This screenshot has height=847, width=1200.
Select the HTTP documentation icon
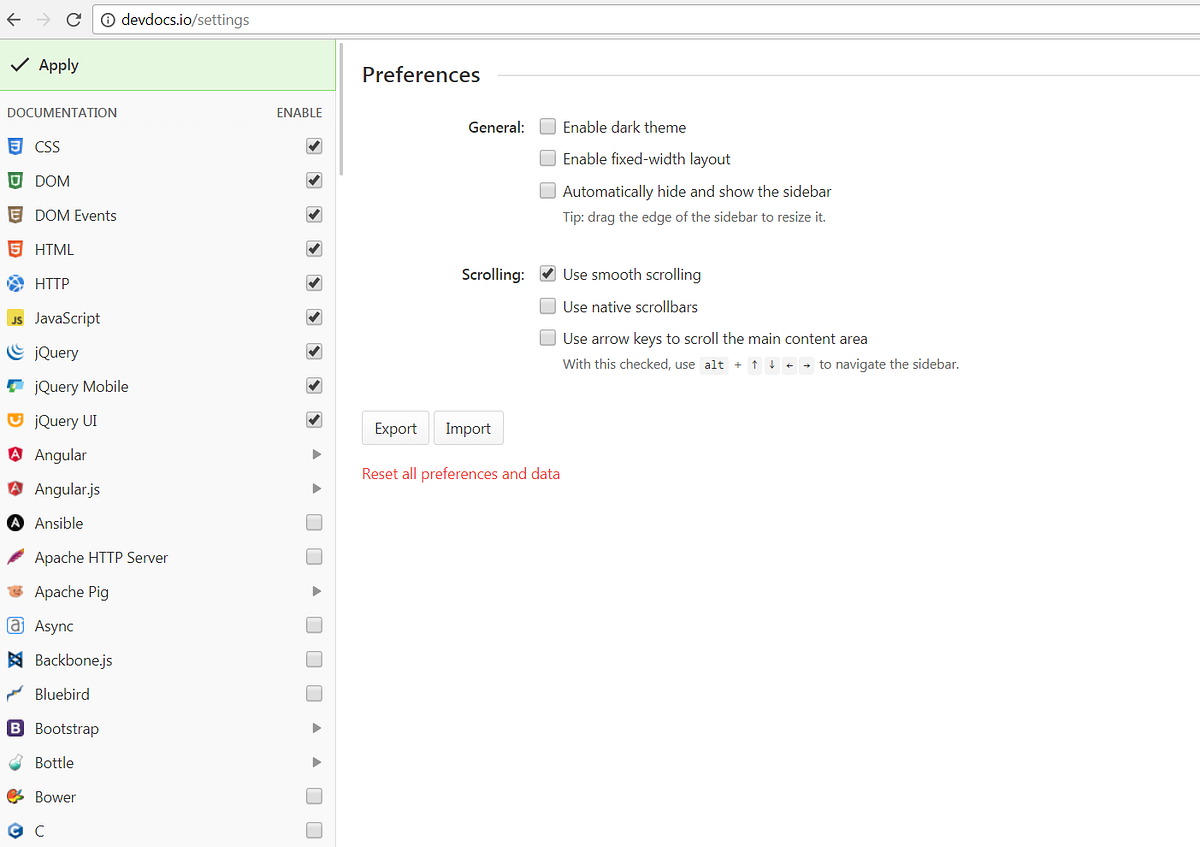click(15, 283)
